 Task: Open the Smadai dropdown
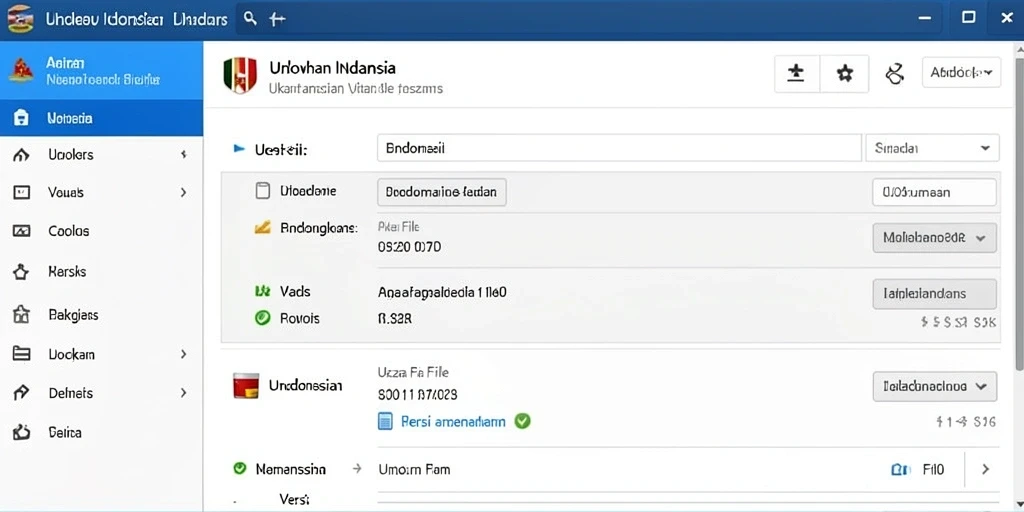click(x=932, y=148)
